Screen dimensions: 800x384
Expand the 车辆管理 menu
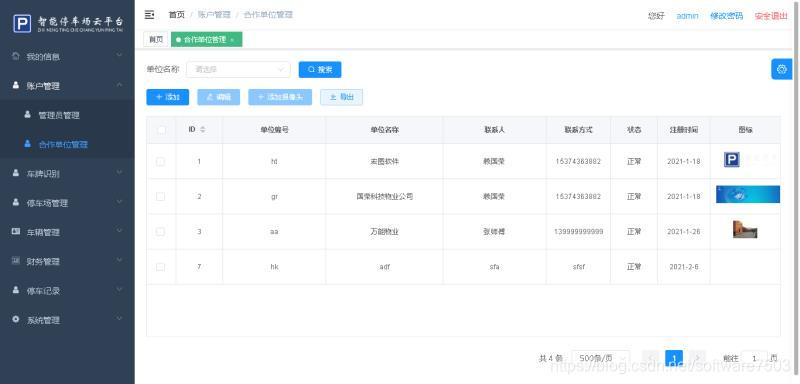pos(67,232)
